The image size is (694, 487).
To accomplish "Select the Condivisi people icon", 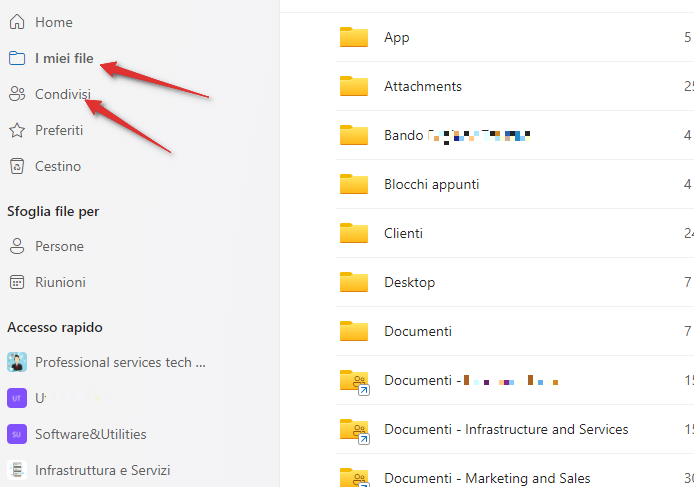I will coord(17,94).
